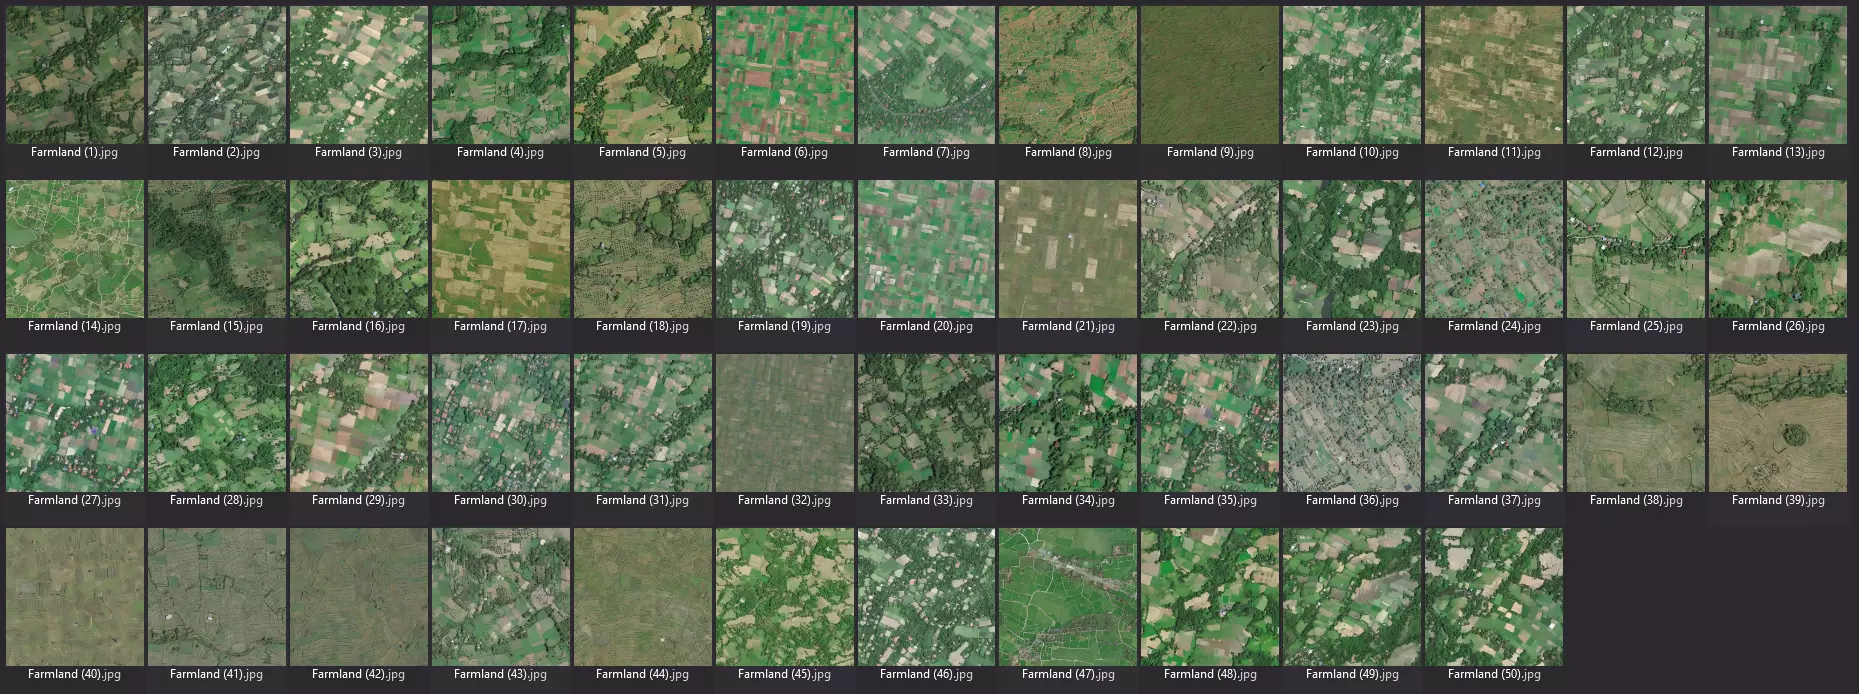Screen dimensions: 1859x694
Task: Click the file name 'Farmland (40).jpg'
Action: (x=74, y=675)
